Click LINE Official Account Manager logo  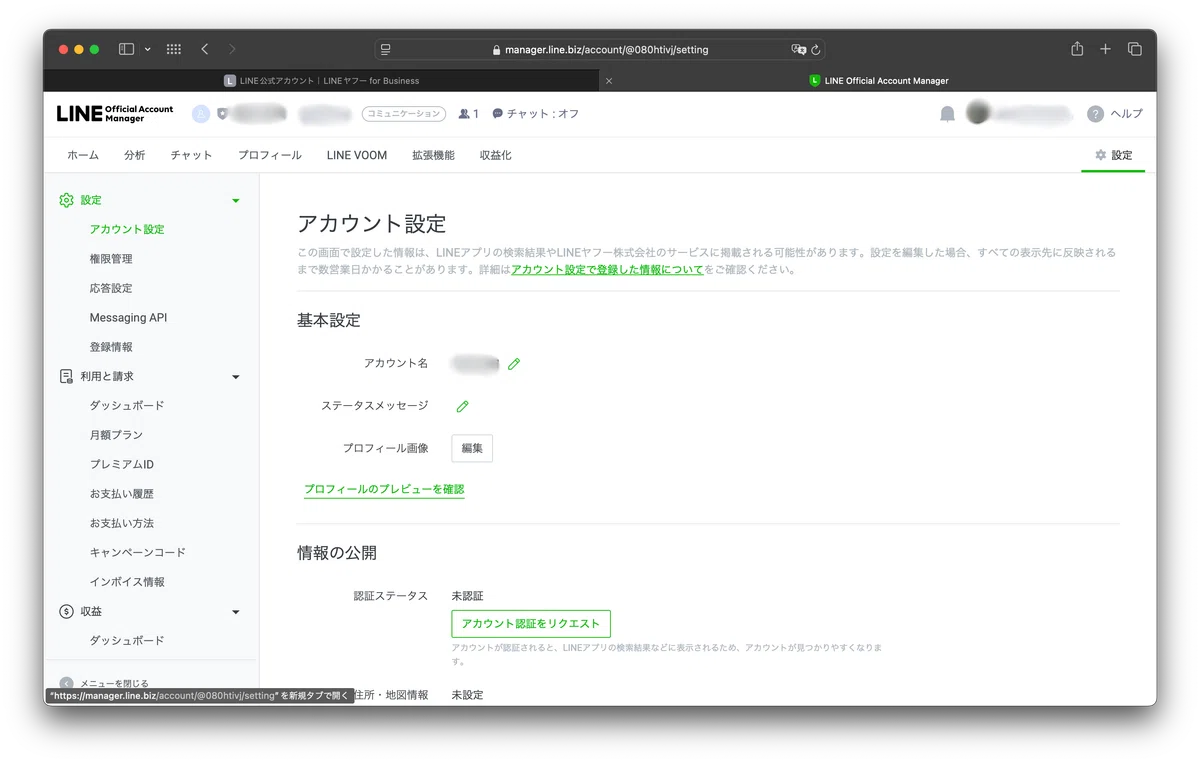115,114
